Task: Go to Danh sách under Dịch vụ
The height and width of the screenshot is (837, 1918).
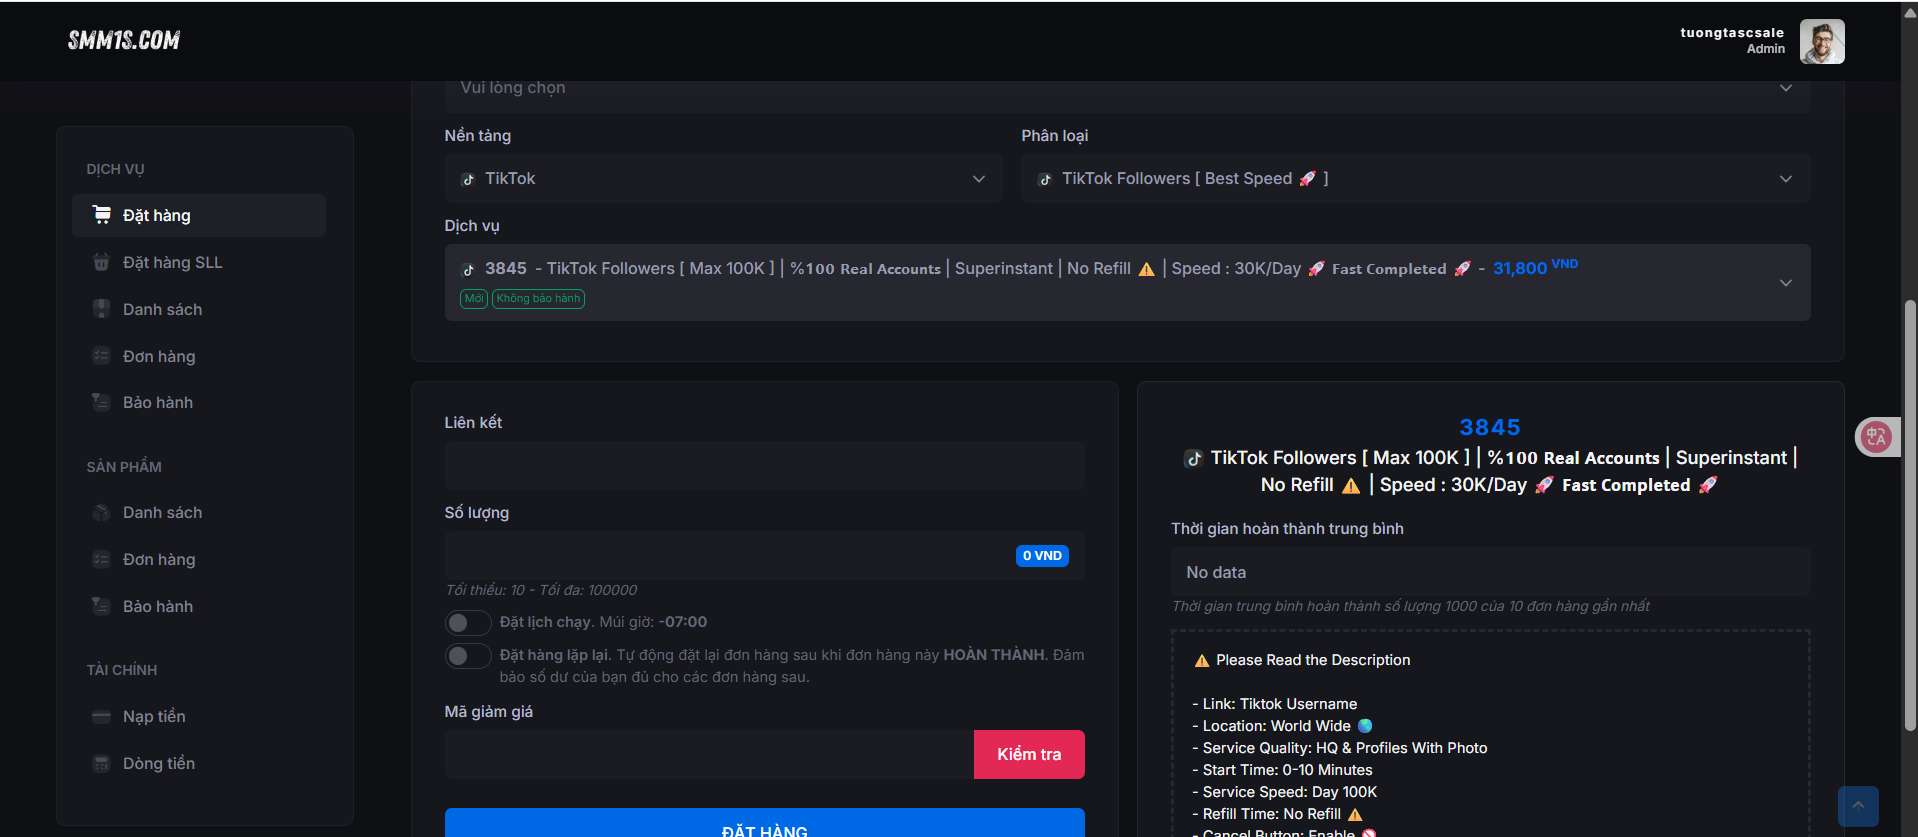Action: coord(199,309)
